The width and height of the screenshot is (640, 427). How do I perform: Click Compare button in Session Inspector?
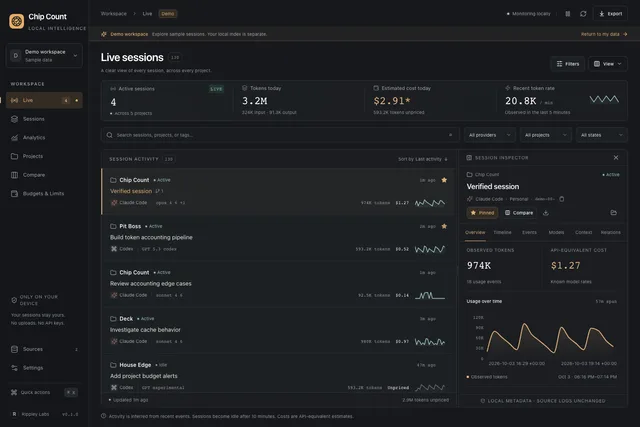[x=519, y=213]
